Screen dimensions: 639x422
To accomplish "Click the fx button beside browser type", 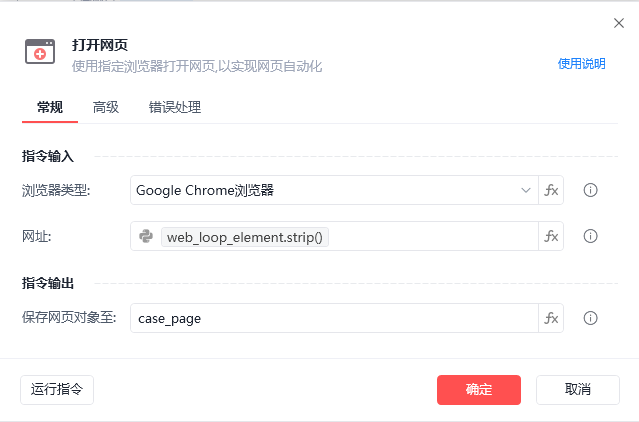I will 551,190.
